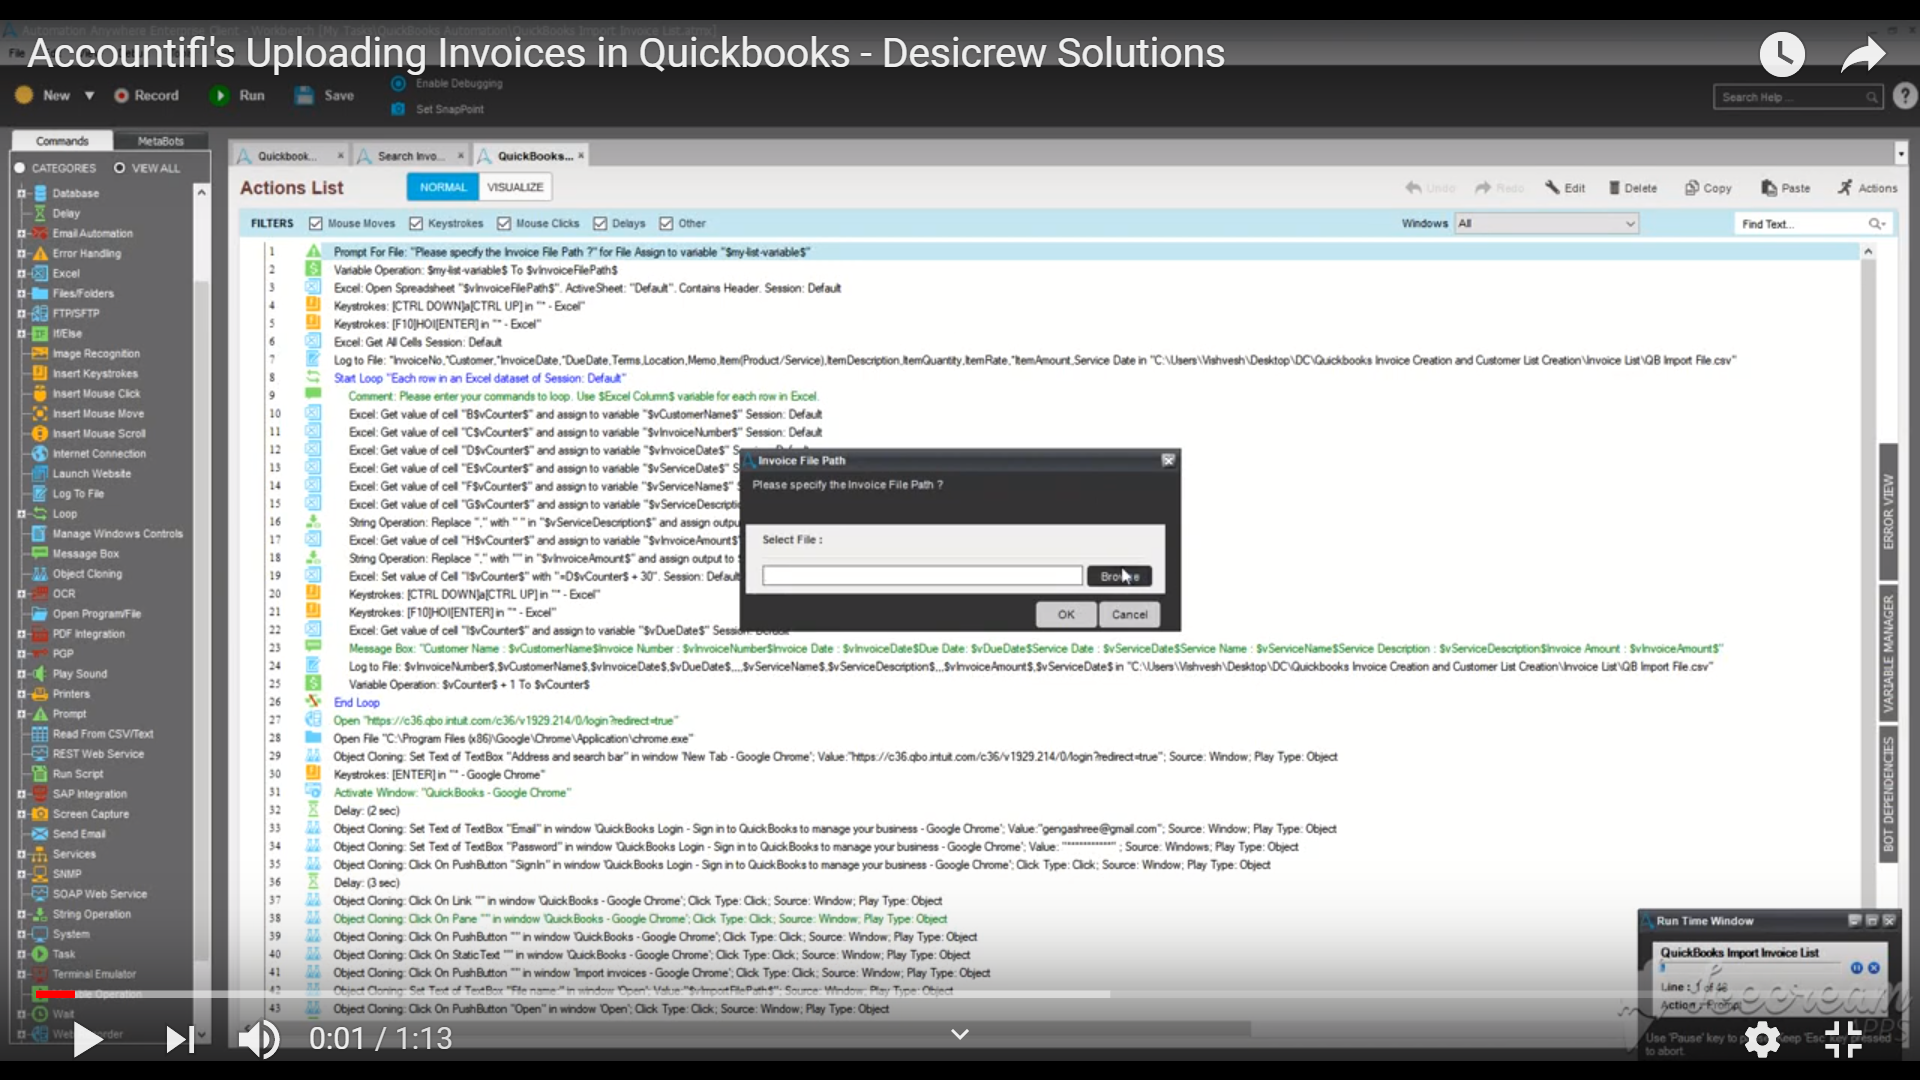Expand the Excel commands tree node
The width and height of the screenshot is (1920, 1080).
21,273
